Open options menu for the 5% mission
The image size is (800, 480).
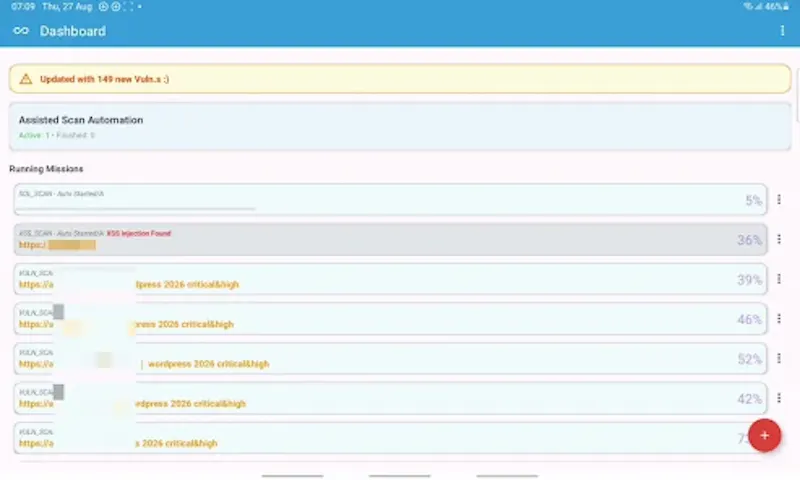point(779,199)
